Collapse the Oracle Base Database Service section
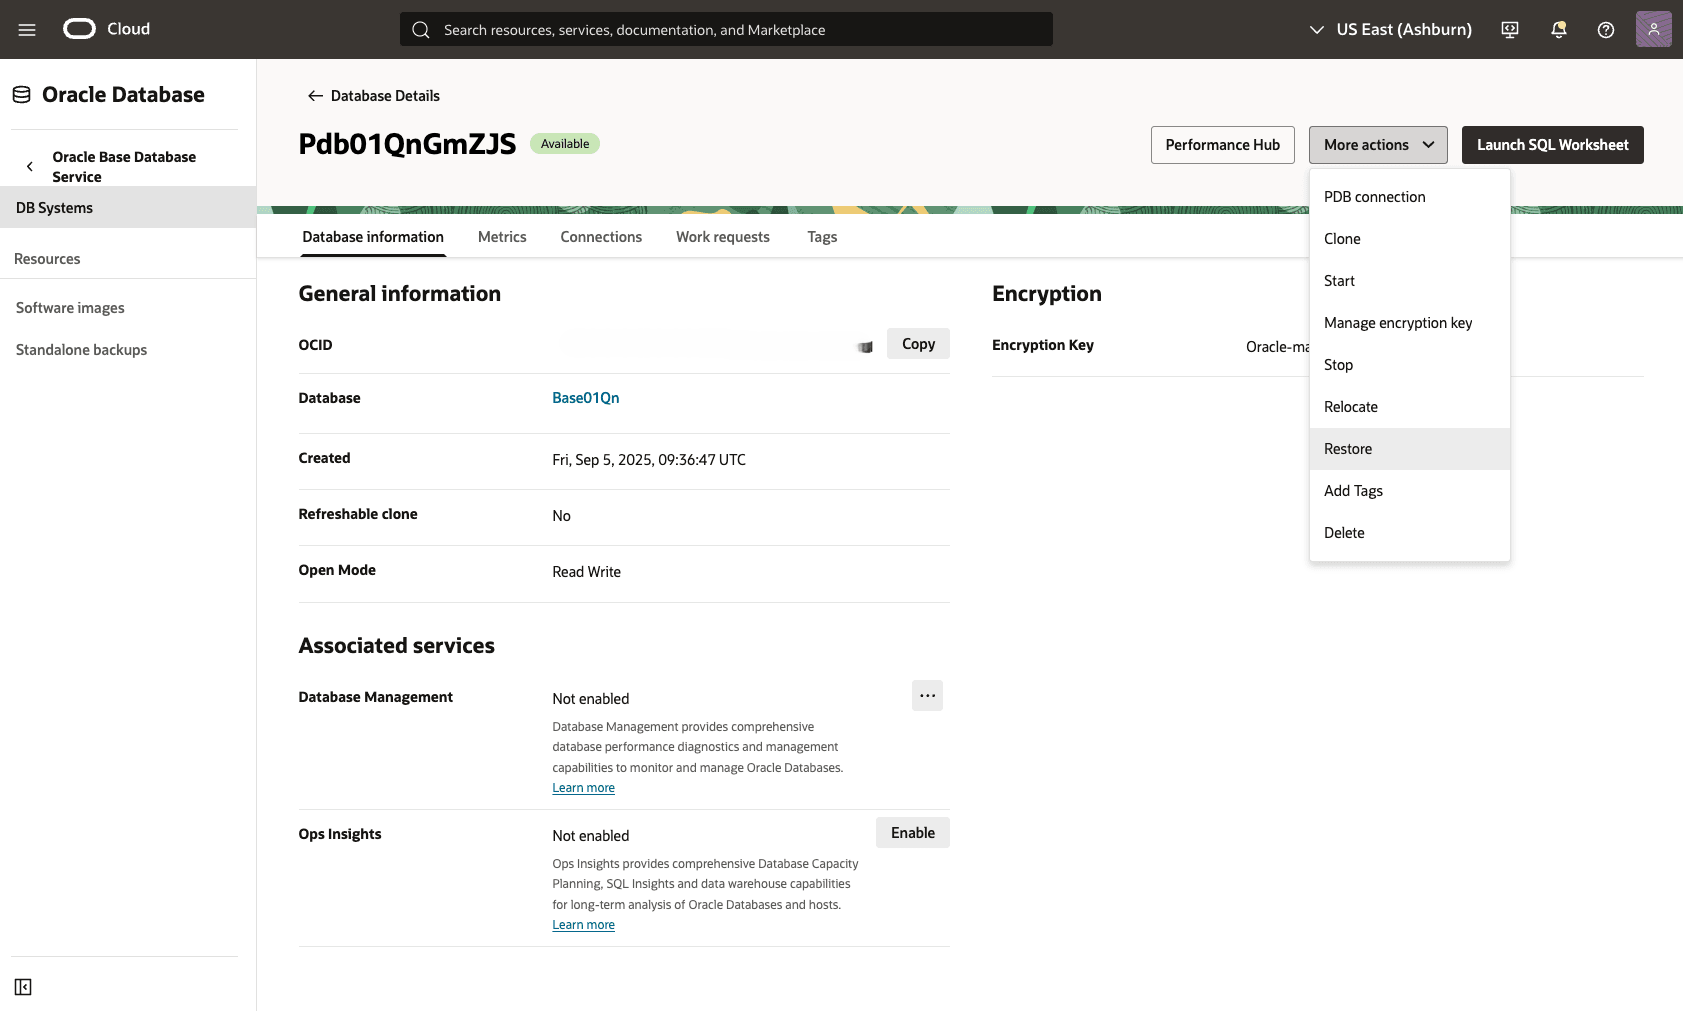1683x1011 pixels. click(29, 166)
